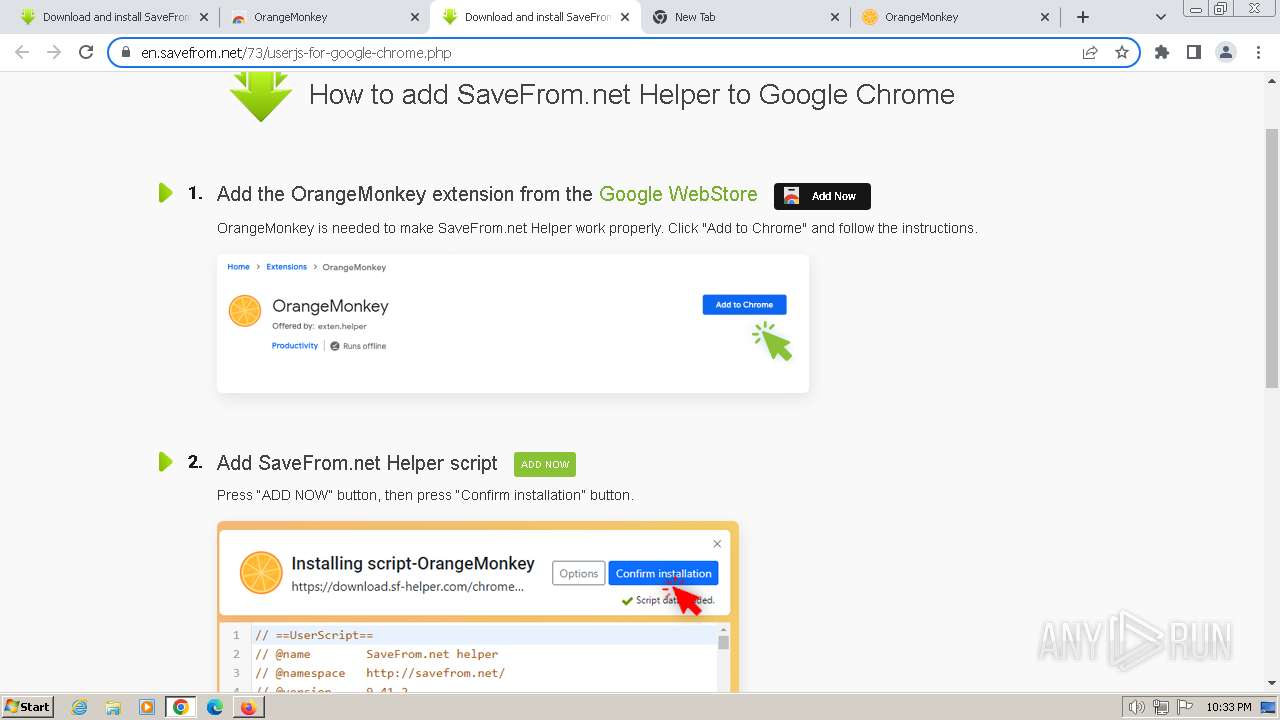1280x720 pixels.
Task: Open the Windows Start menu
Action: click(28, 707)
